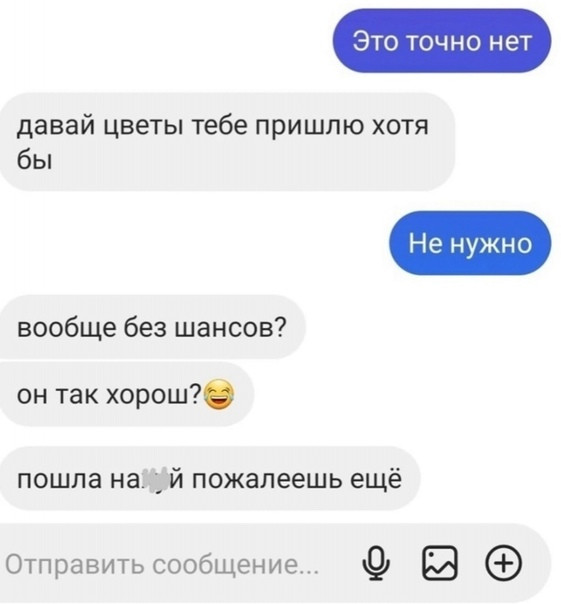Image resolution: width=561 pixels, height=604 pixels.
Task: Tap the circled plus attachment icon
Action: tap(504, 563)
